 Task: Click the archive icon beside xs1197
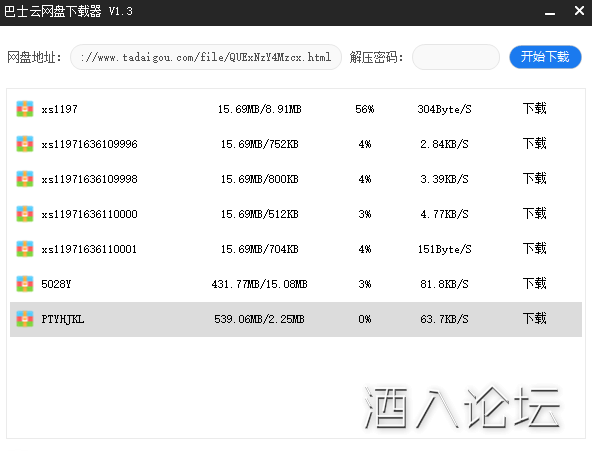click(x=25, y=109)
